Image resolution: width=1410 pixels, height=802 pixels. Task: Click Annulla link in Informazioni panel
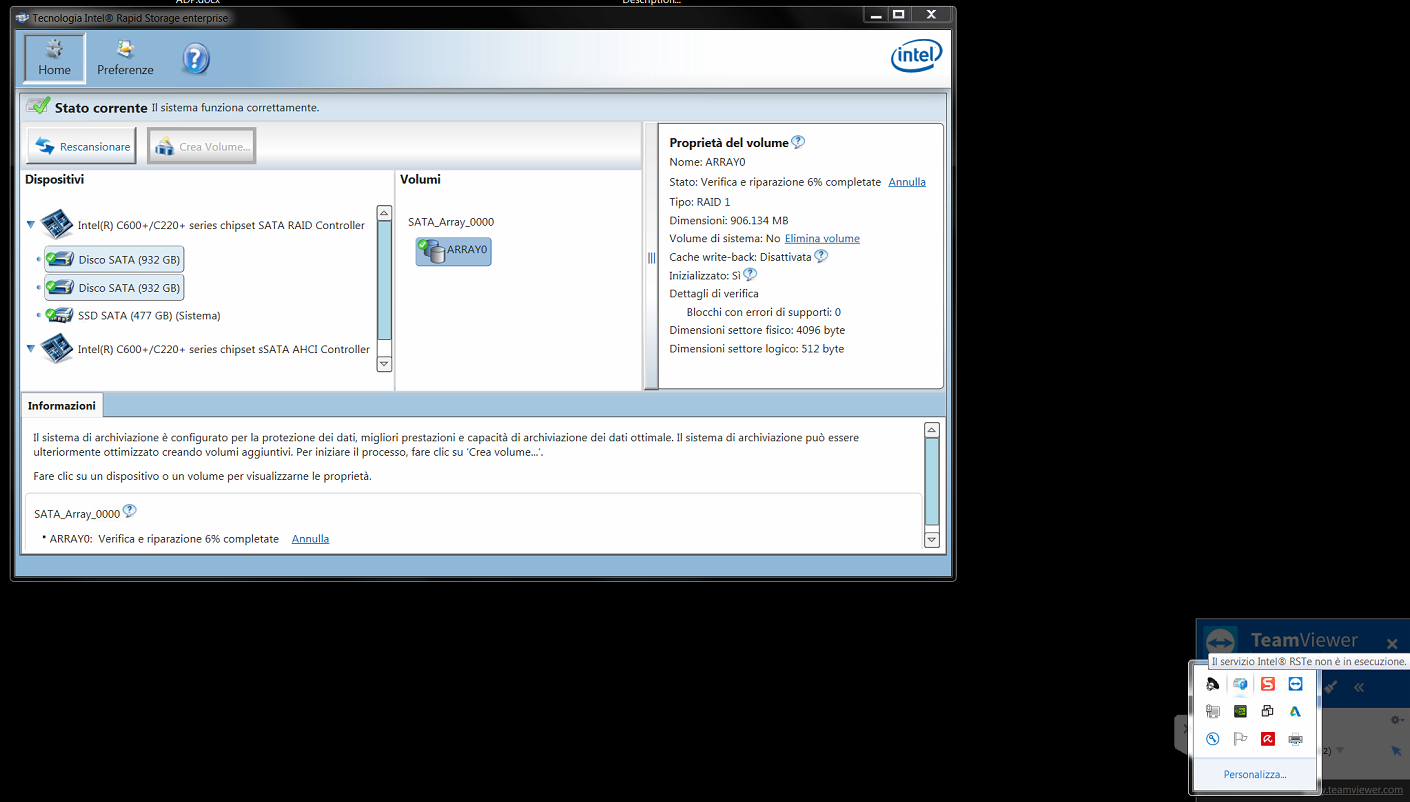[310, 538]
